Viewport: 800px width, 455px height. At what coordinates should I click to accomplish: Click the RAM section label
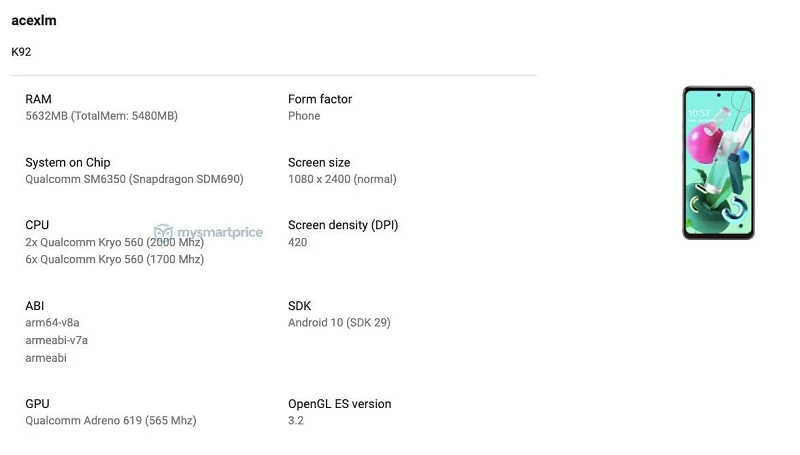[x=38, y=99]
